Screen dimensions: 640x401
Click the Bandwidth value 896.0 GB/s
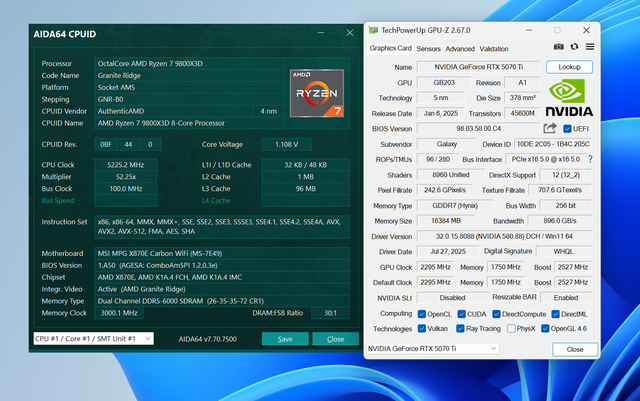pos(560,221)
